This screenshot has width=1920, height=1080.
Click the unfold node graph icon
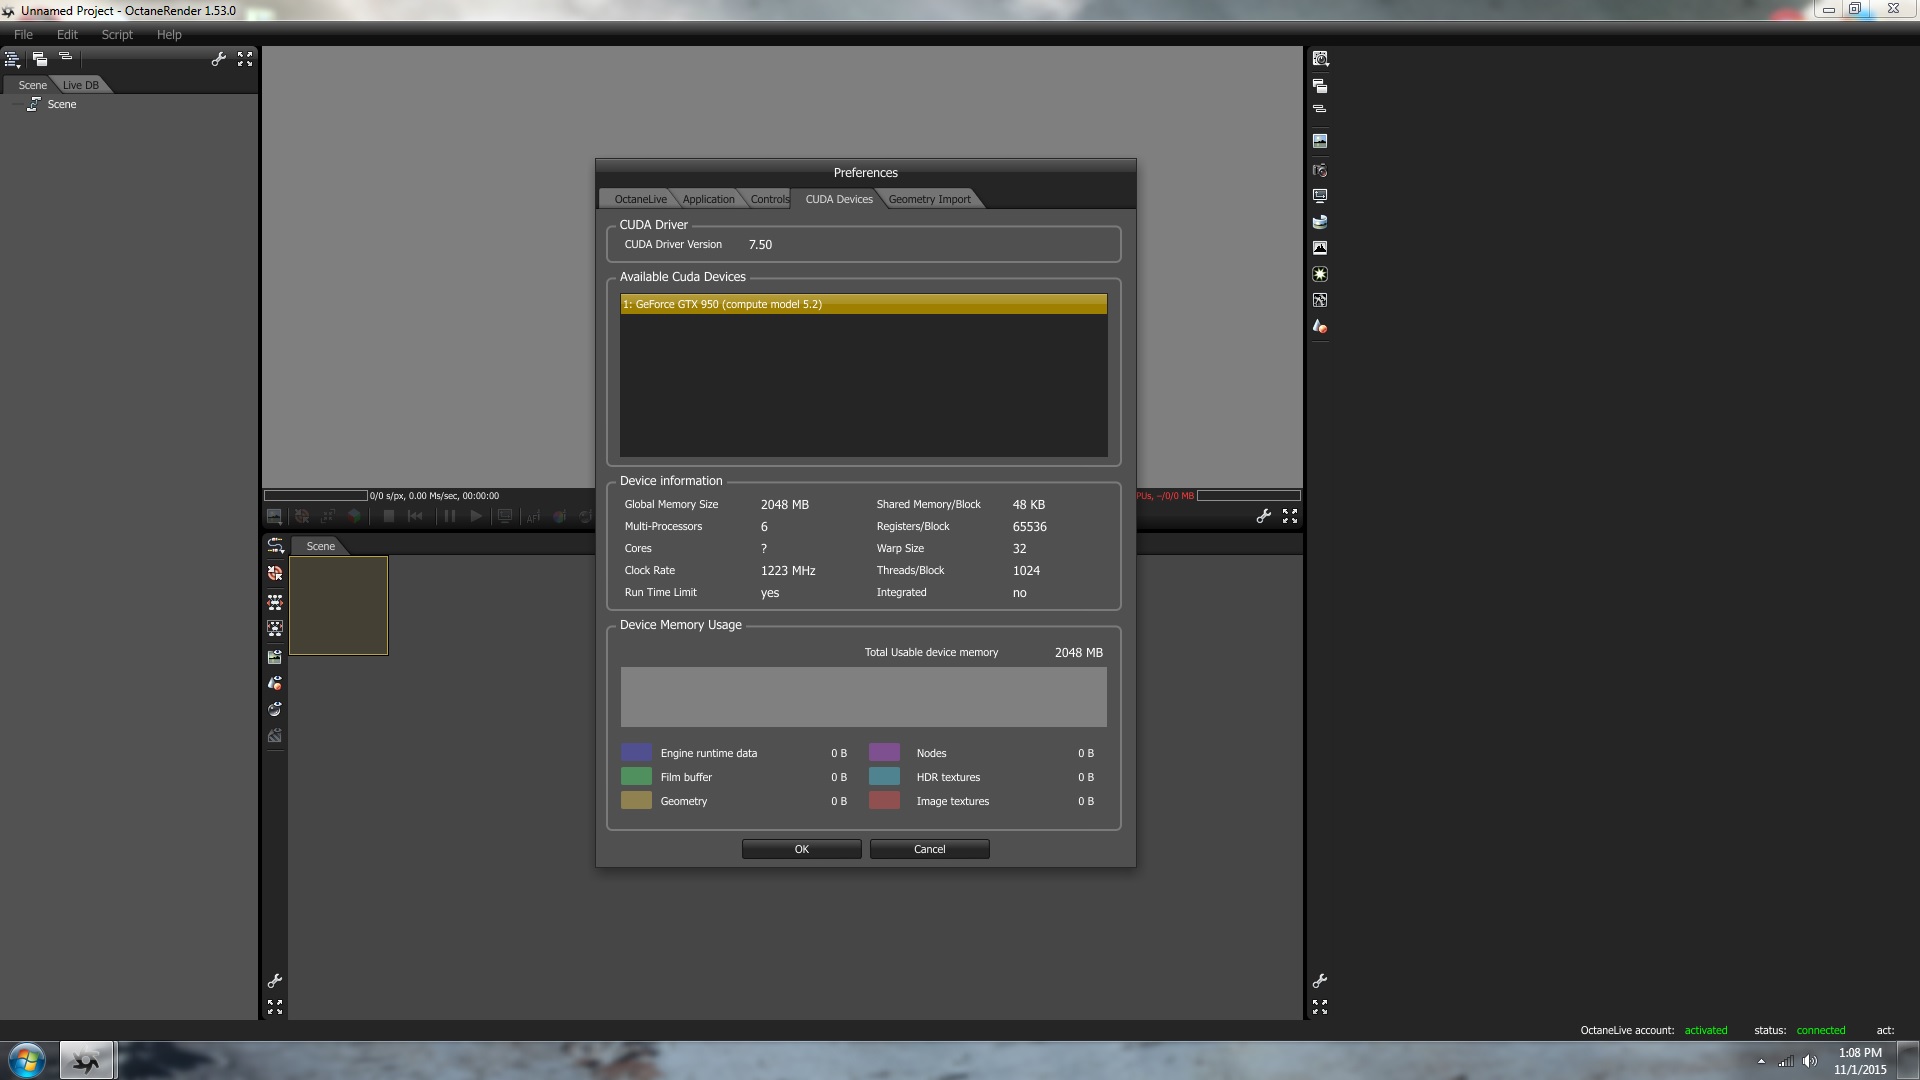(x=275, y=602)
